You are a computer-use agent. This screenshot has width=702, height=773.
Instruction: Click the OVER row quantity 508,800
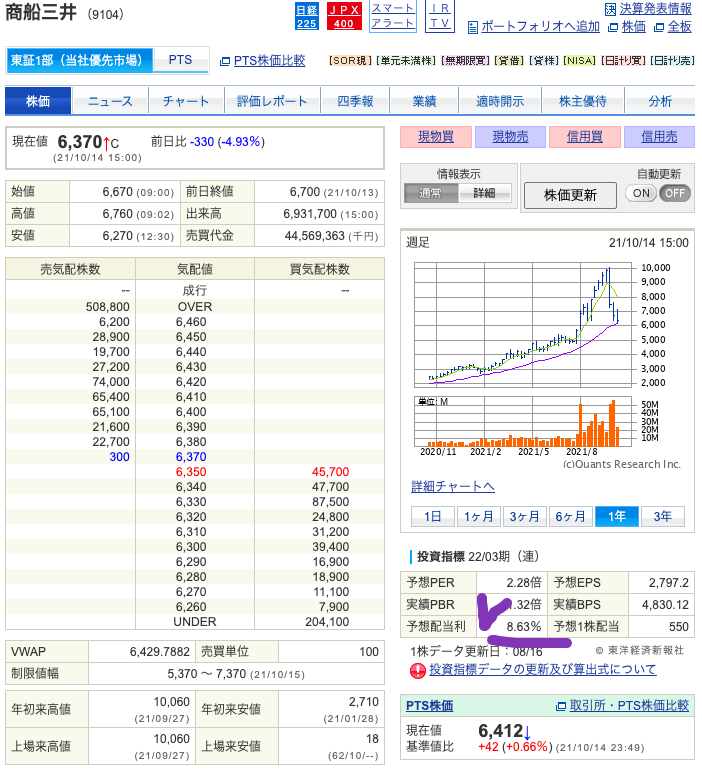click(x=107, y=307)
